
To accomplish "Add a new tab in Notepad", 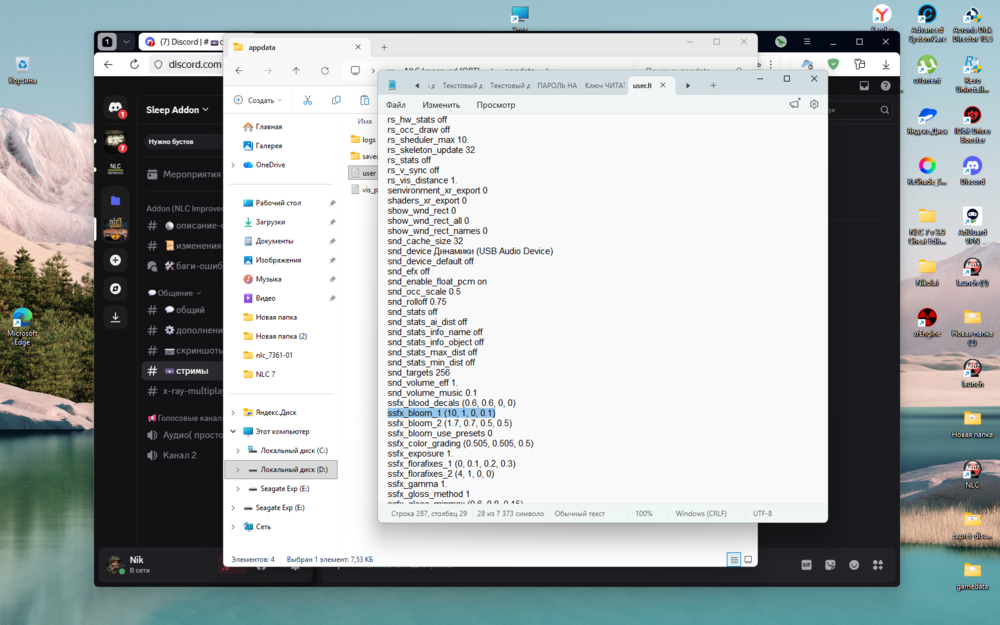I will click(x=713, y=85).
